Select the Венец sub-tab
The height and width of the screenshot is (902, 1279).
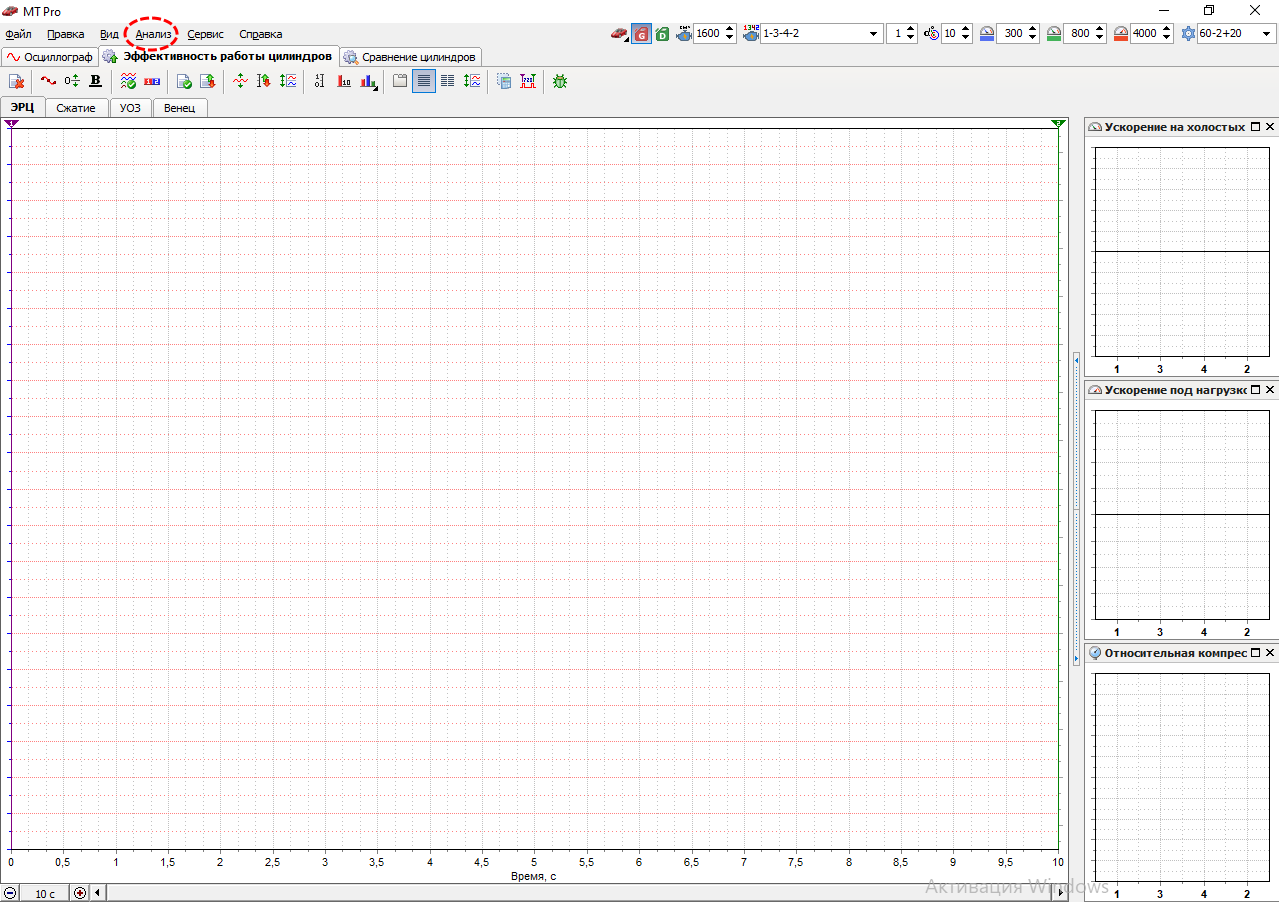click(x=180, y=107)
